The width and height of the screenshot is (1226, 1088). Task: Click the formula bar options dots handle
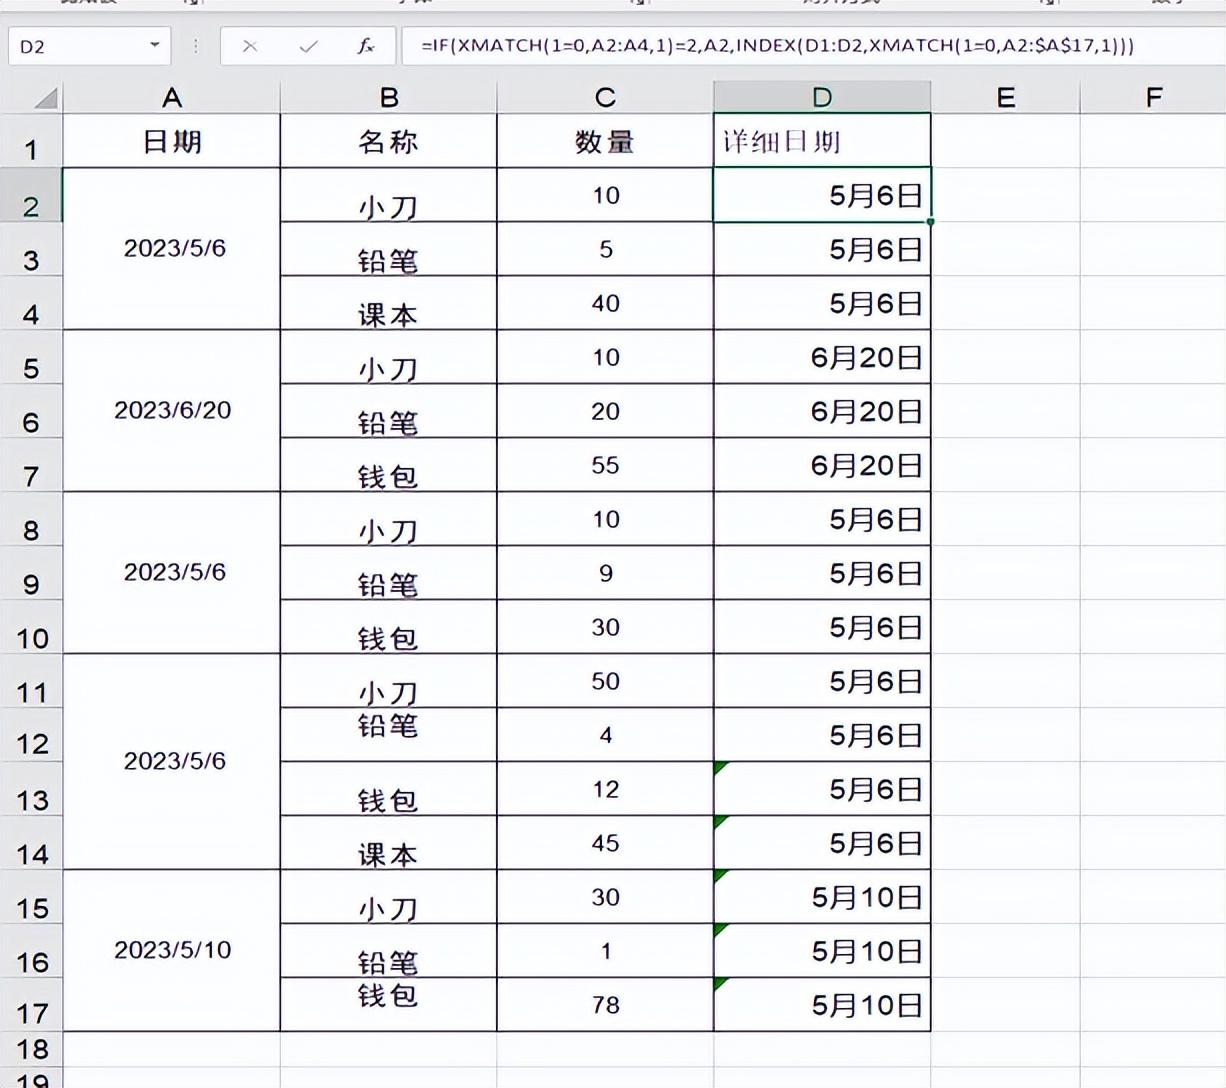tap(196, 46)
